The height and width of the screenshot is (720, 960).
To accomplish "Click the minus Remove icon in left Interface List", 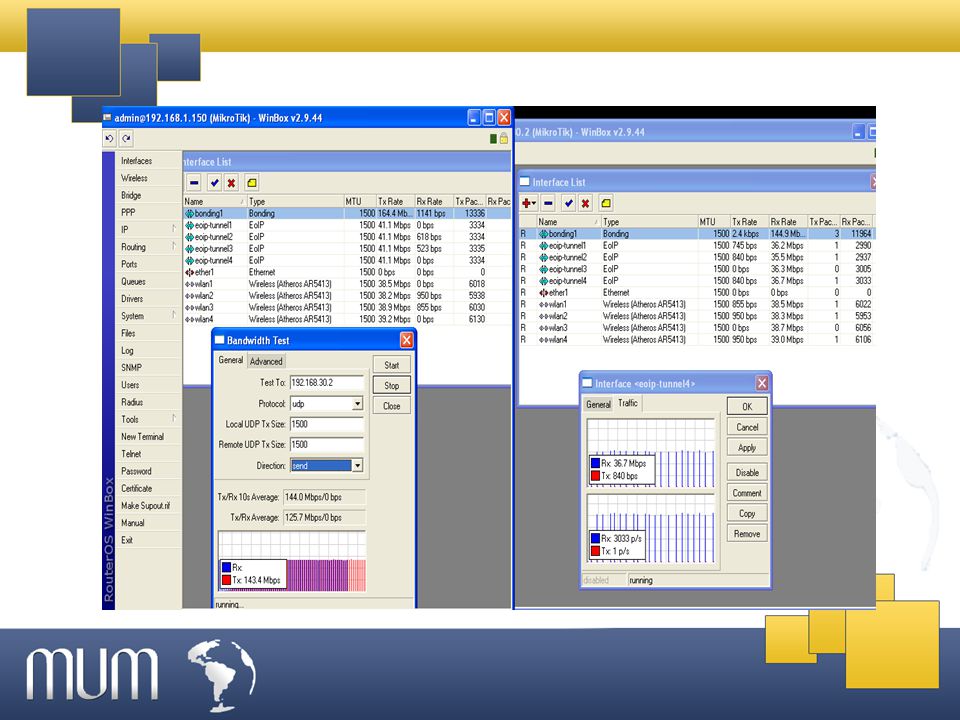I will click(x=194, y=182).
